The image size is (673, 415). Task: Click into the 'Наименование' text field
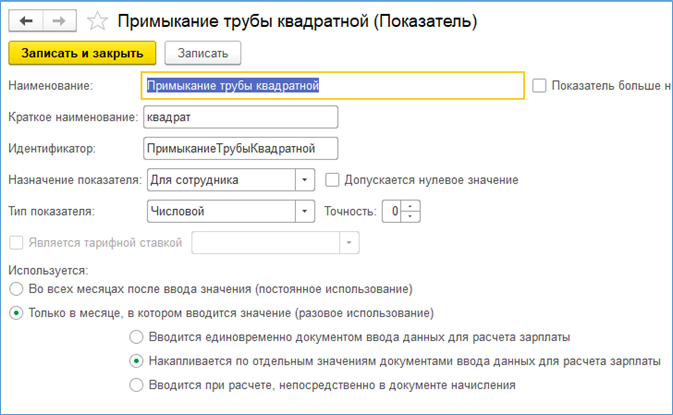pyautogui.click(x=333, y=86)
